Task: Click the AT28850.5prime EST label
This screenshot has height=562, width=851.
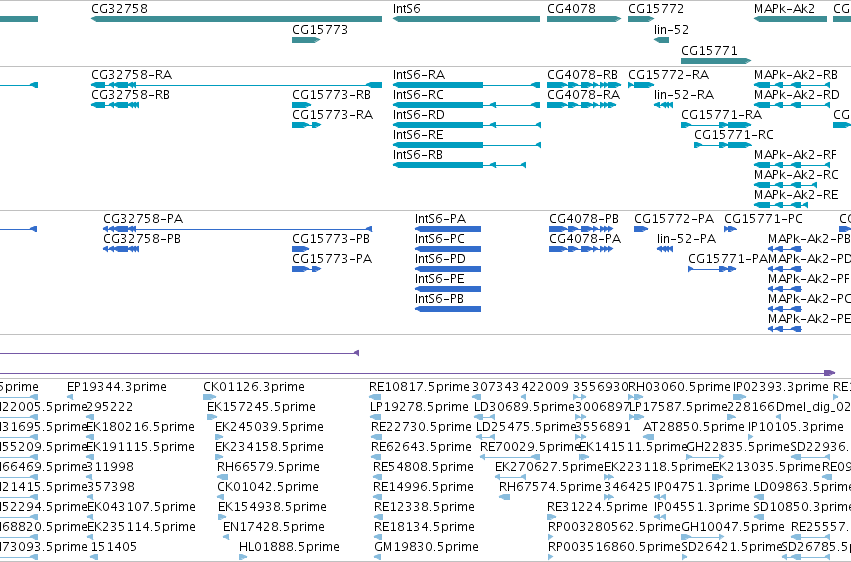Action: point(693,427)
